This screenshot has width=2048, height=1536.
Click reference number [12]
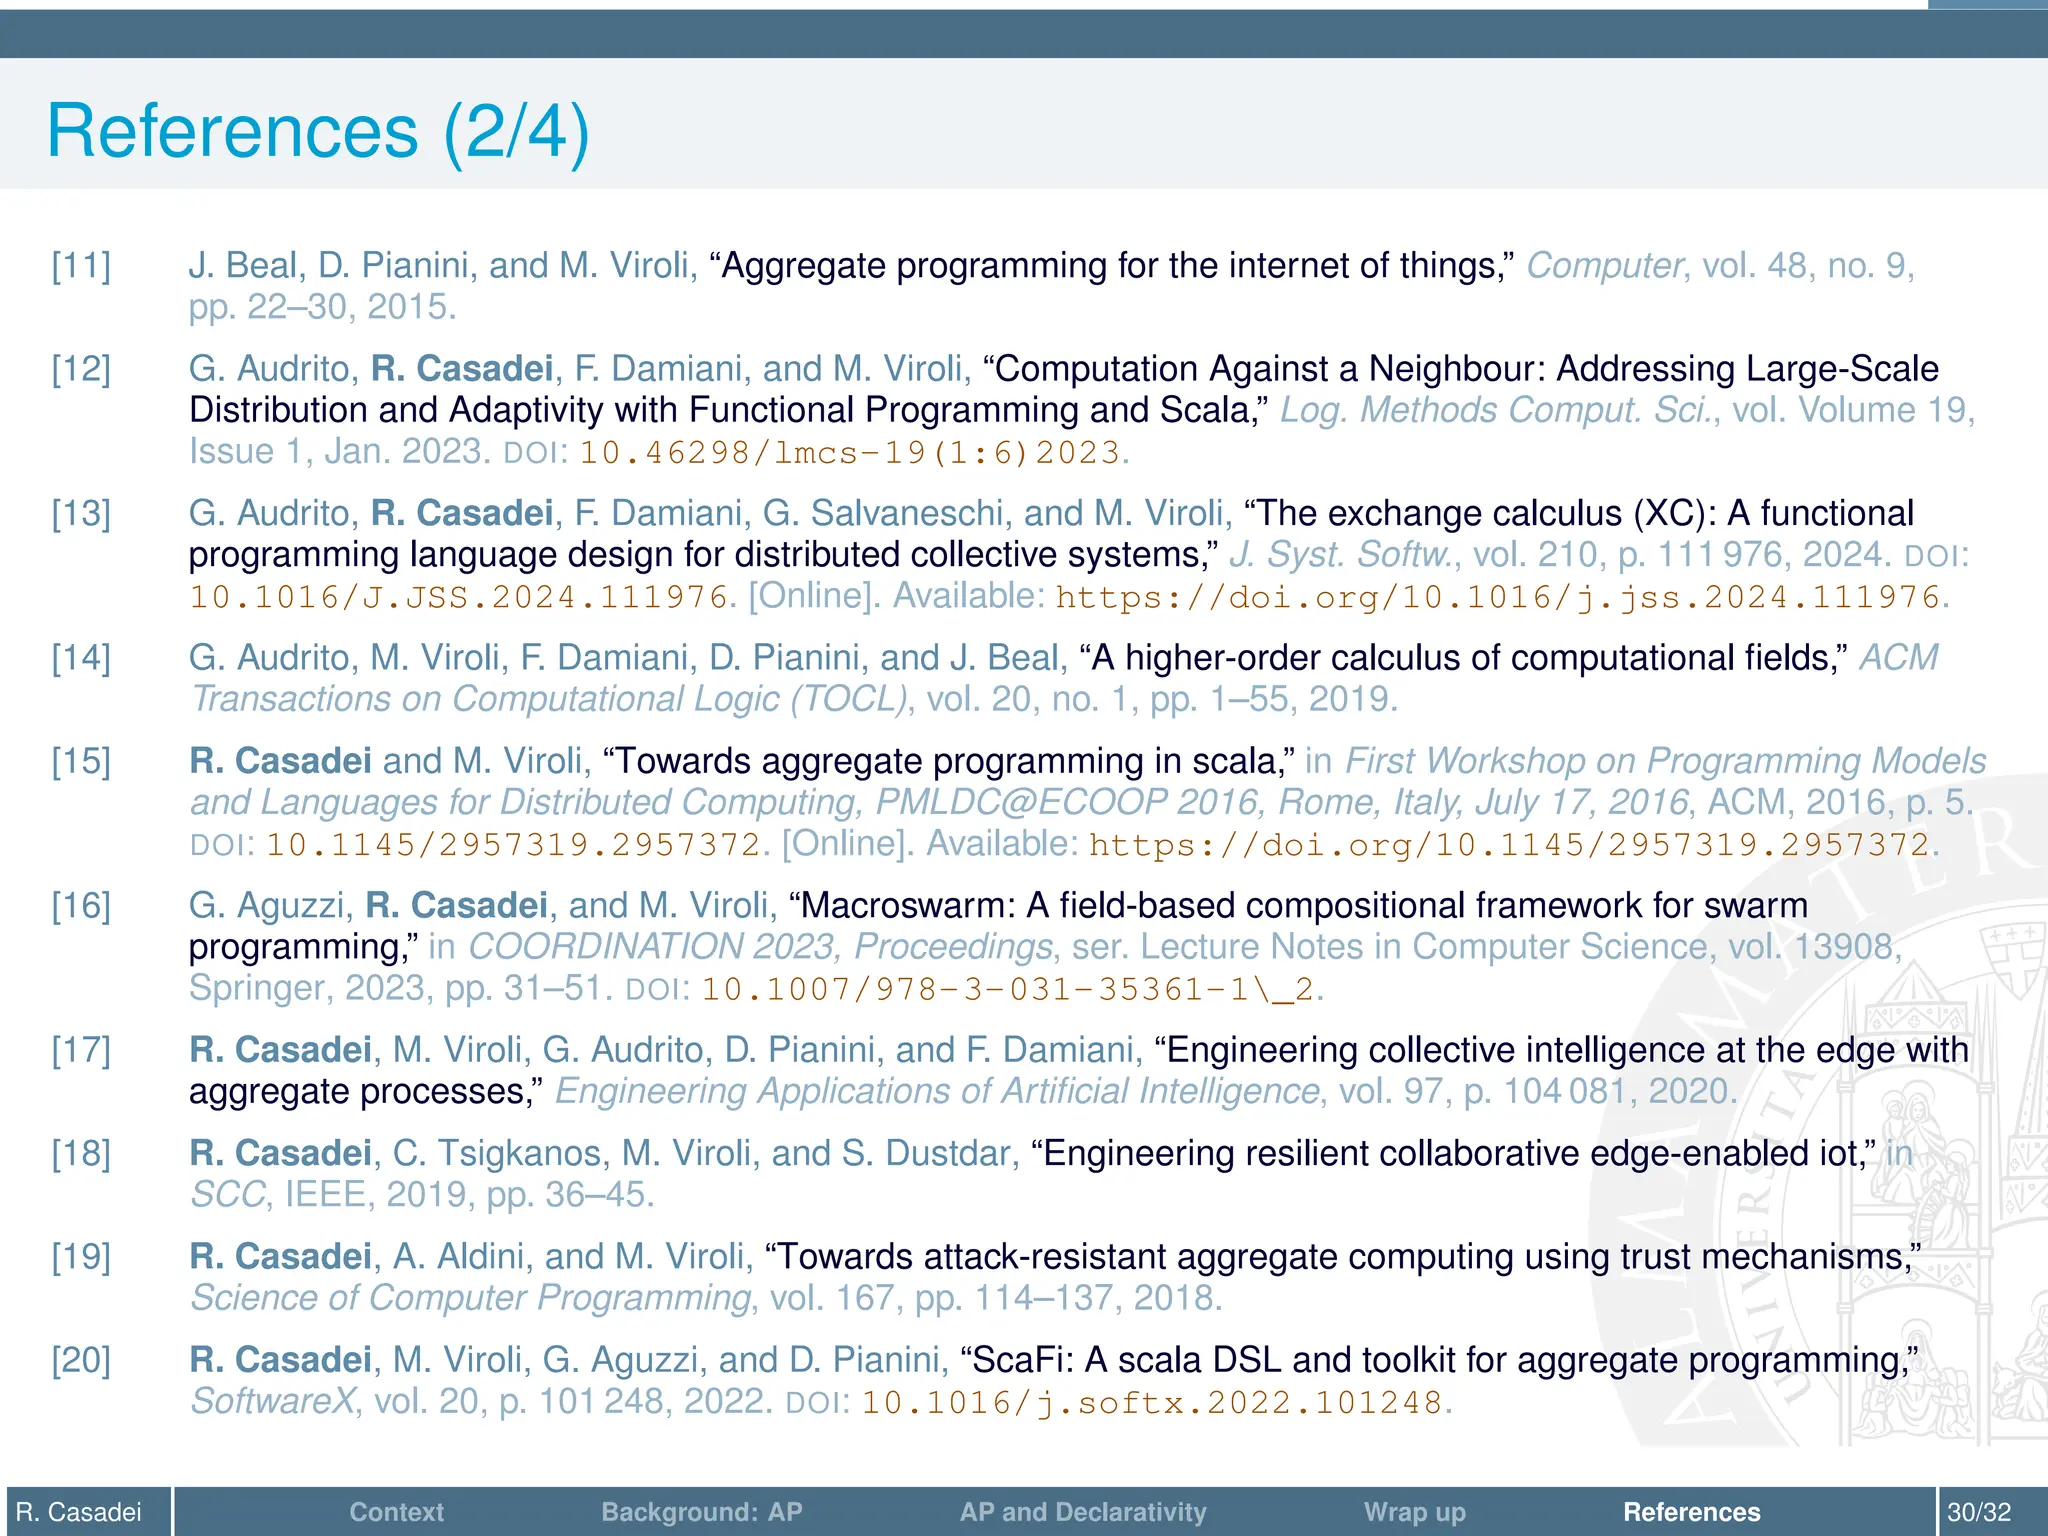click(81, 369)
